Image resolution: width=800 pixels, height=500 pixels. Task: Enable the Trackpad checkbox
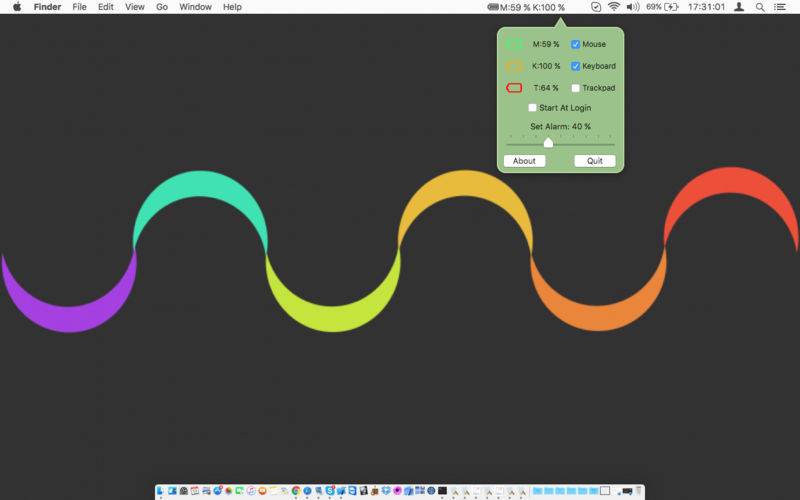[x=576, y=88]
